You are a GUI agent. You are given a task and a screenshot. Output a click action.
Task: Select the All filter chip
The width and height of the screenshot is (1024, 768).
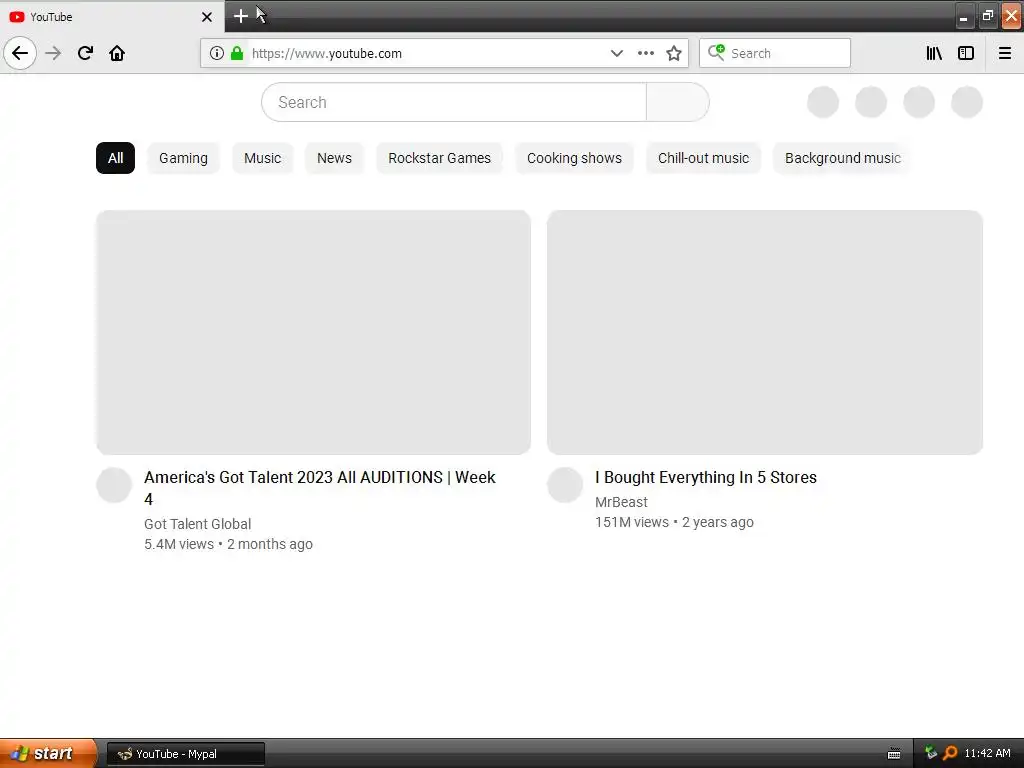(x=116, y=158)
